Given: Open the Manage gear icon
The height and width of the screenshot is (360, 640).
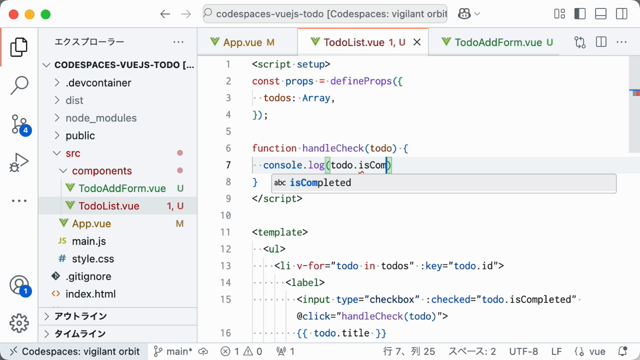Looking at the screenshot, I should pos(19,323).
